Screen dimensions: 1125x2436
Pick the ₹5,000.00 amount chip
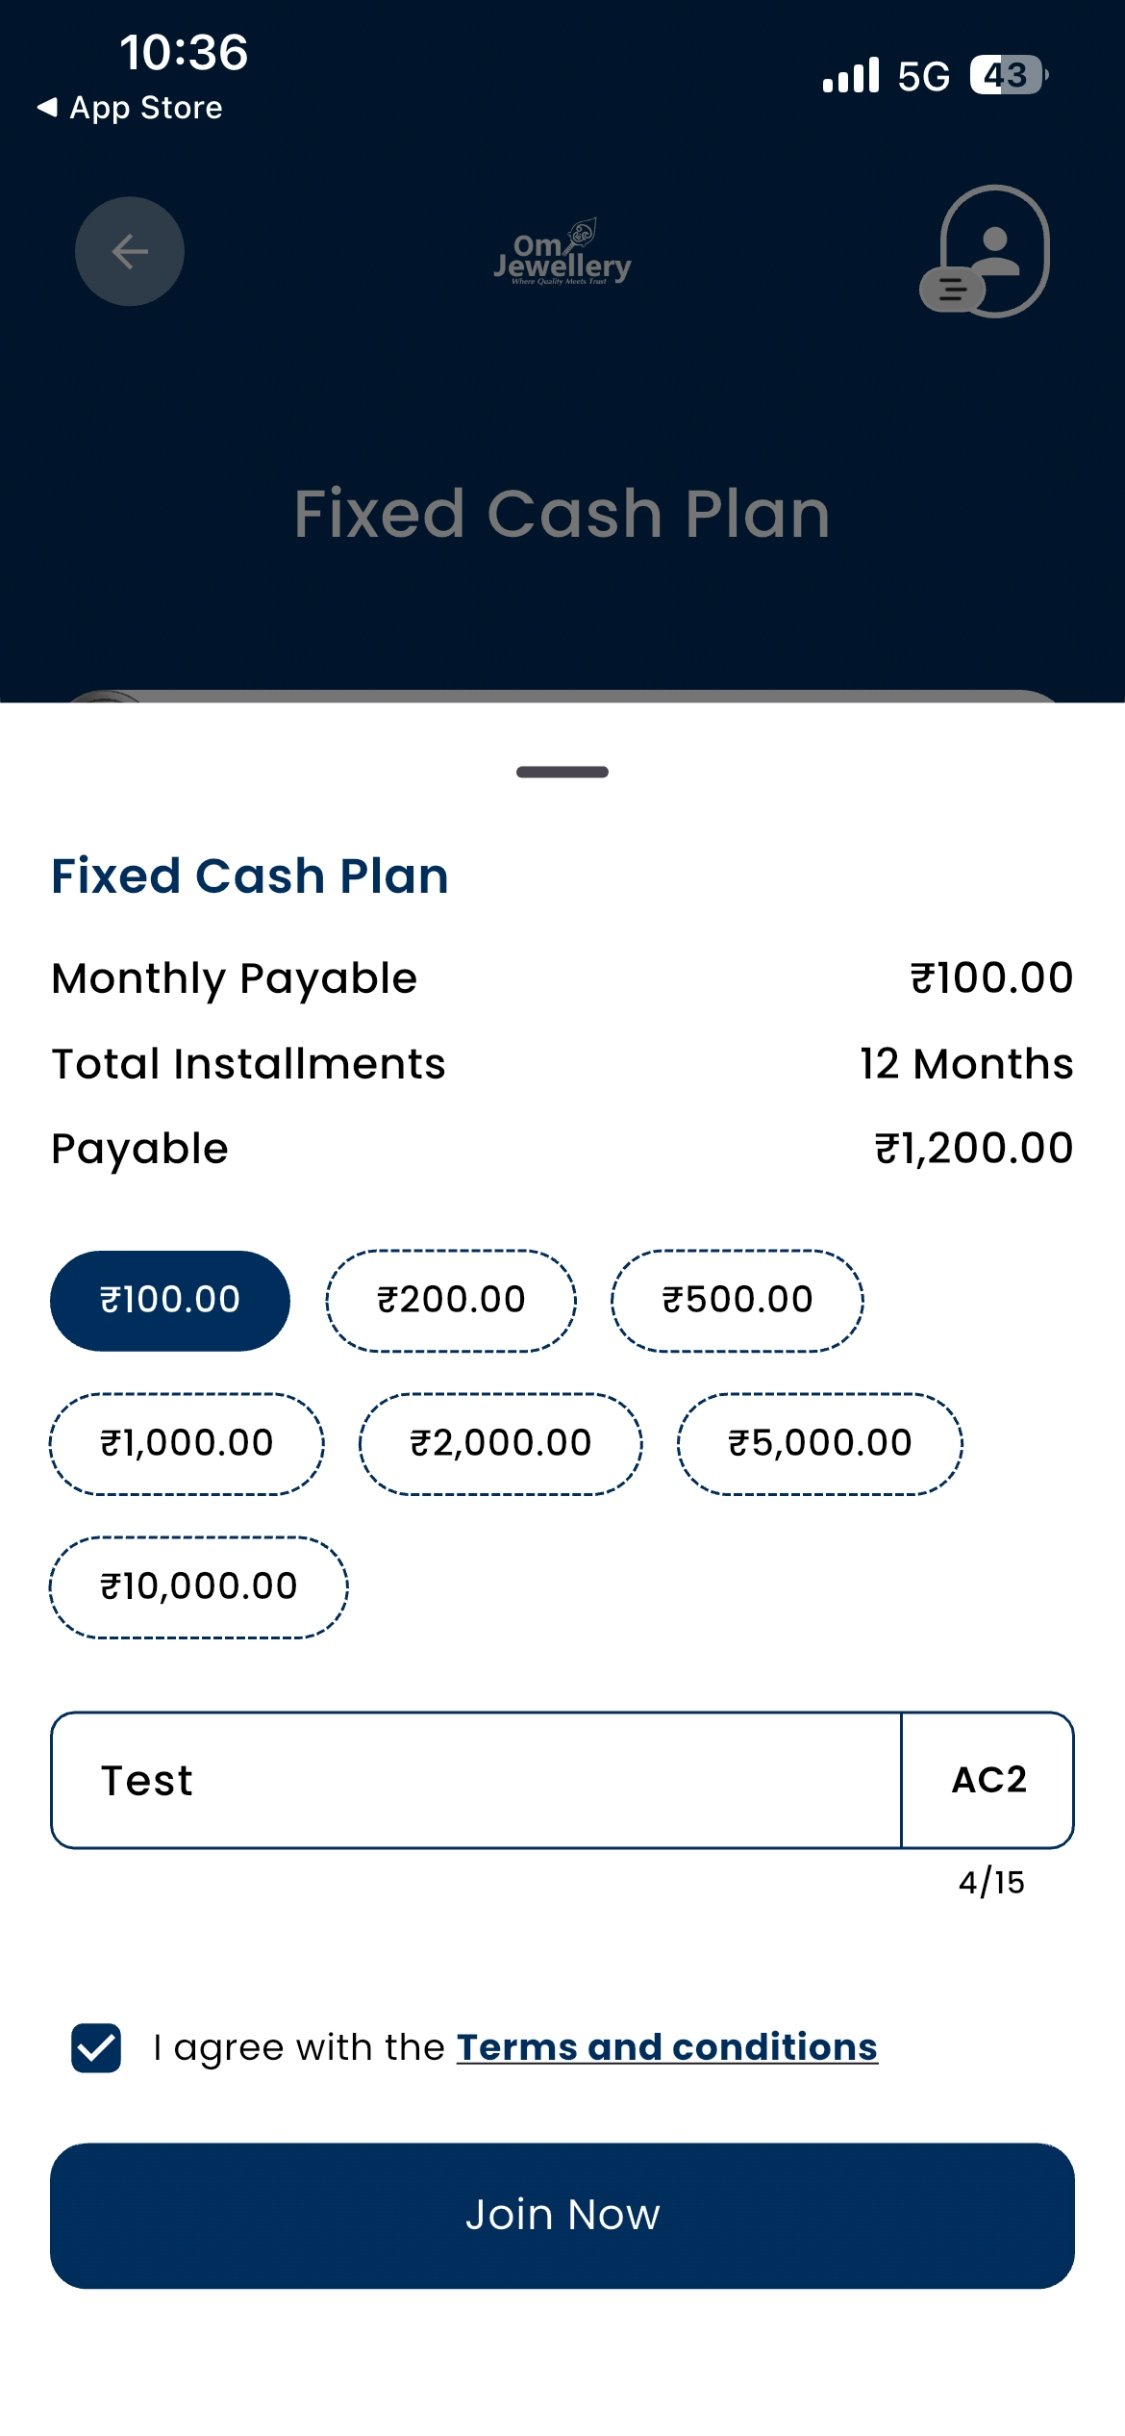point(820,1443)
